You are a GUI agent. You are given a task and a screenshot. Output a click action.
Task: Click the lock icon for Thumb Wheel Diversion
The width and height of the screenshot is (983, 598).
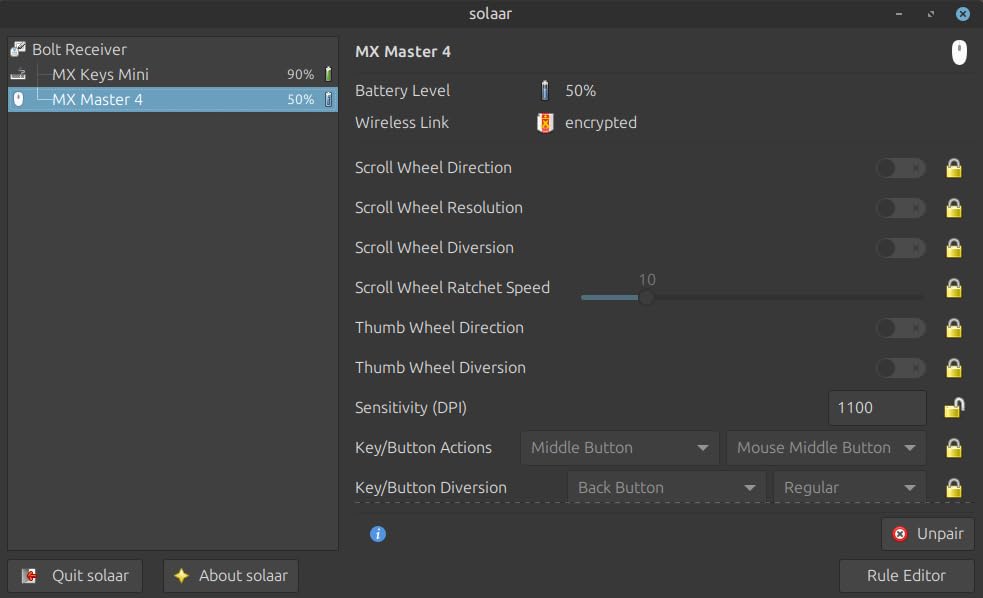(x=953, y=368)
